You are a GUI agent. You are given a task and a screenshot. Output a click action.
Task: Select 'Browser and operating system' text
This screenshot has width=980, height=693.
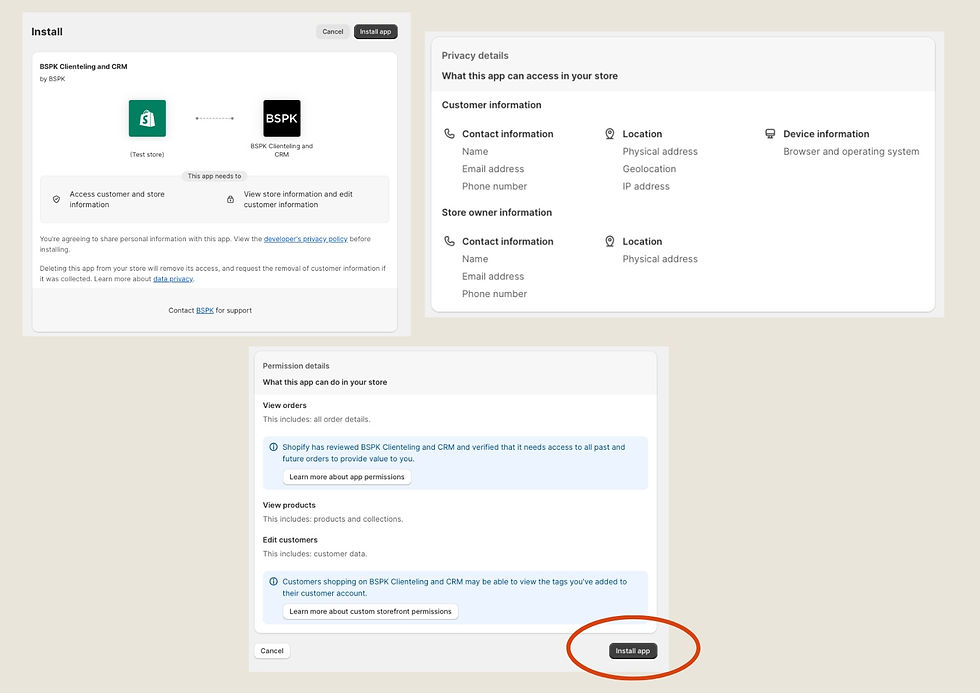pos(851,151)
